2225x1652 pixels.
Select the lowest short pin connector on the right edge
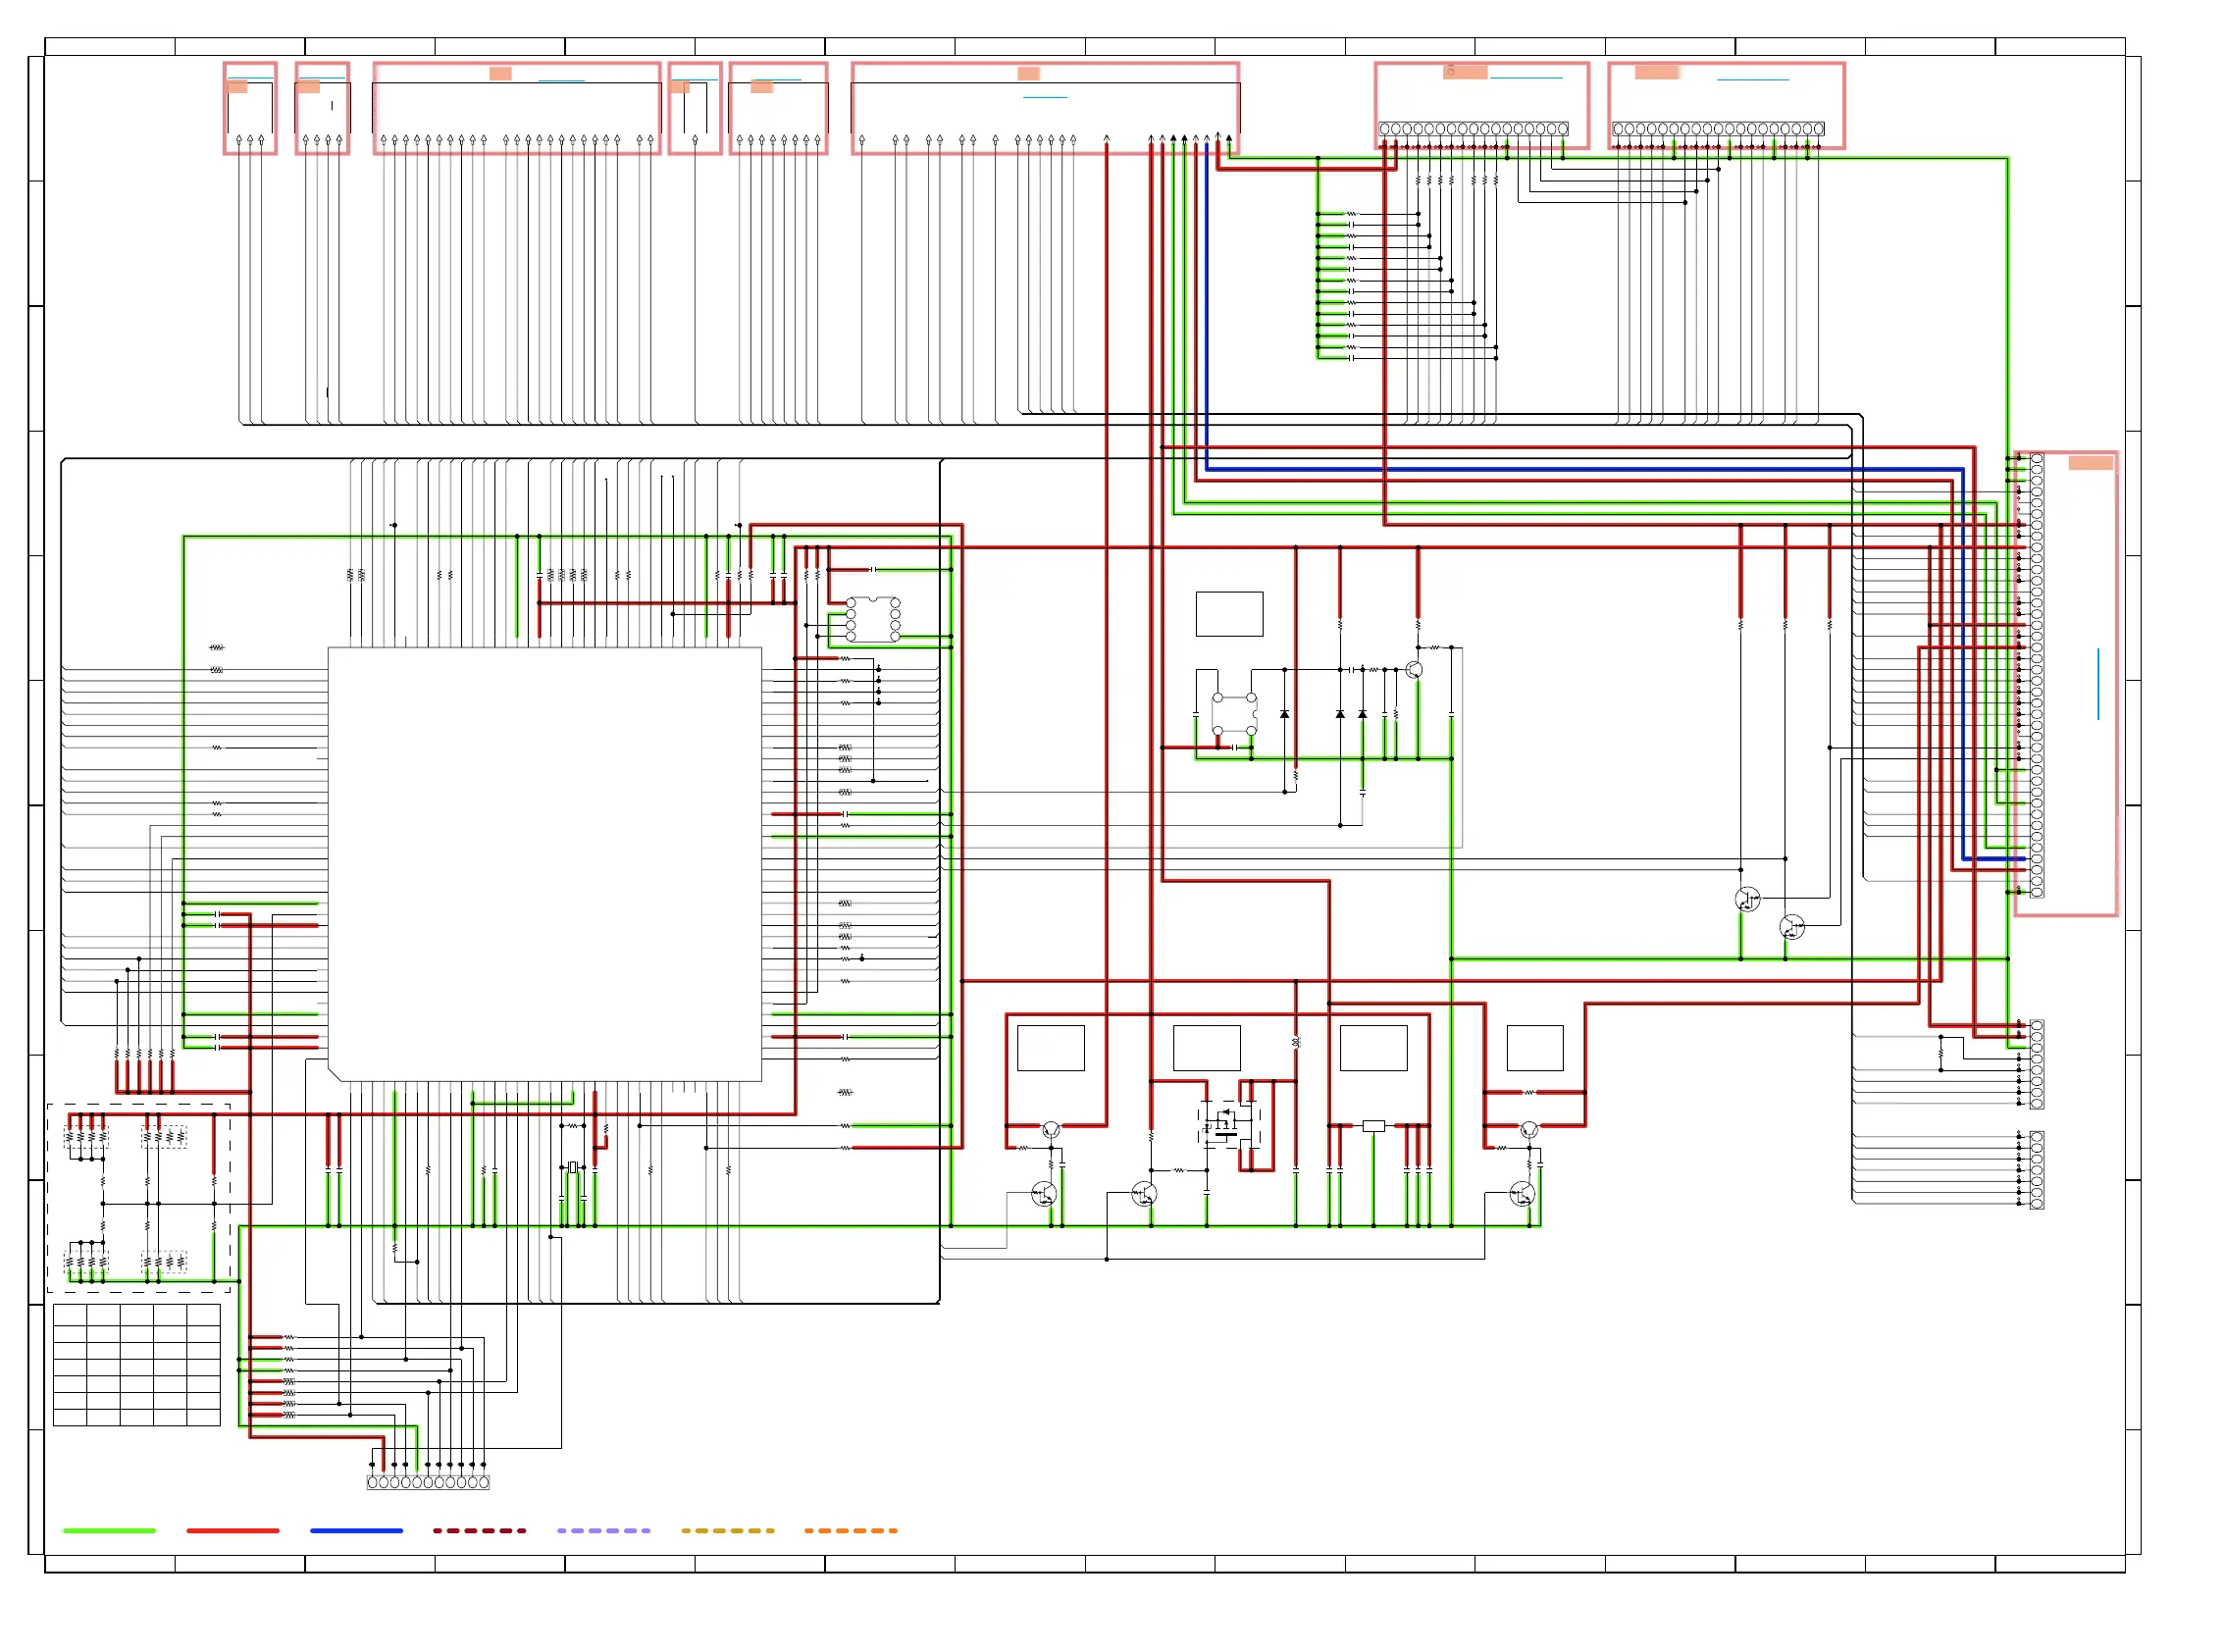pyautogui.click(x=2036, y=1170)
